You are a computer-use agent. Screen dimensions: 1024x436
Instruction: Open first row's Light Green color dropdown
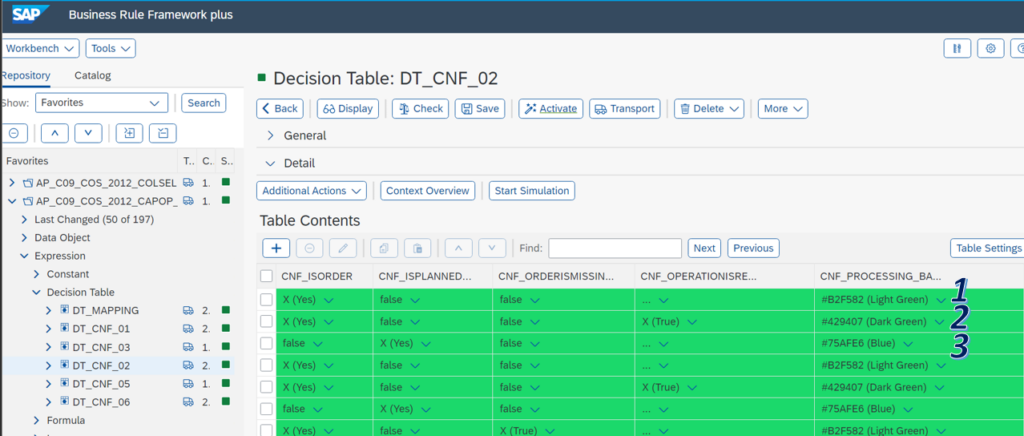(x=938, y=299)
